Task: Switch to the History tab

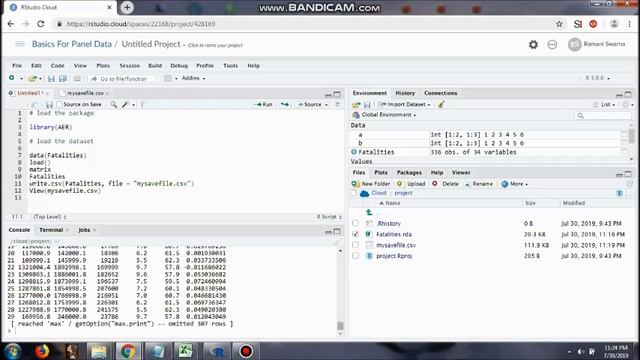Action: [x=405, y=93]
